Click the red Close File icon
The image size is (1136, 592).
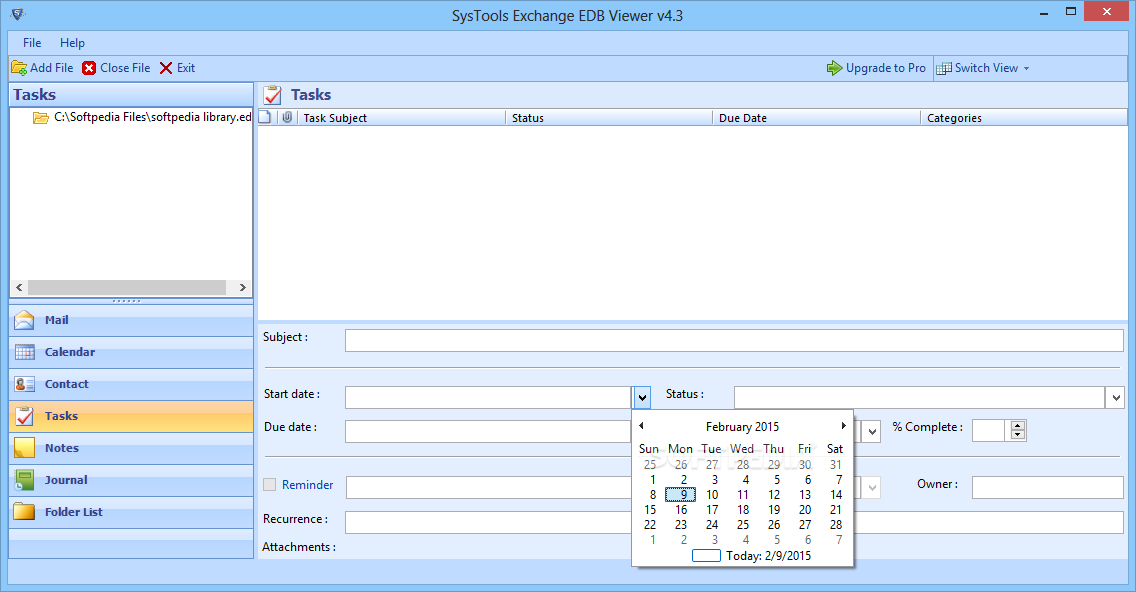[89, 68]
